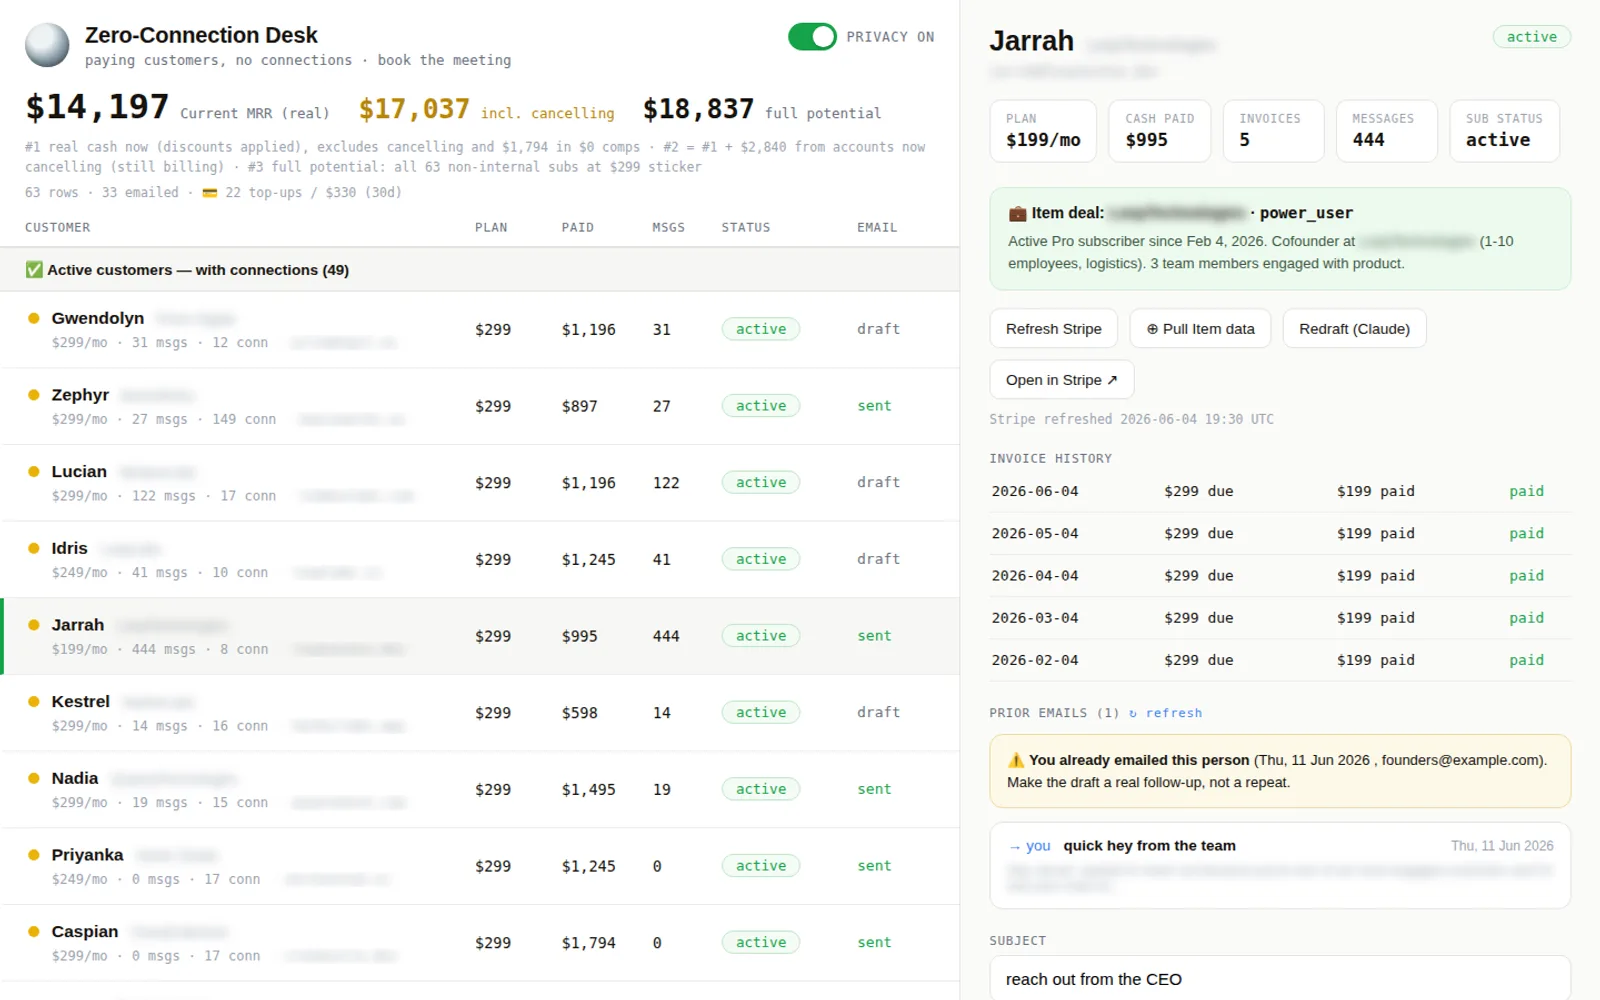1600x1000 pixels.
Task: Collapse Active customers with connections group
Action: tap(480, 270)
